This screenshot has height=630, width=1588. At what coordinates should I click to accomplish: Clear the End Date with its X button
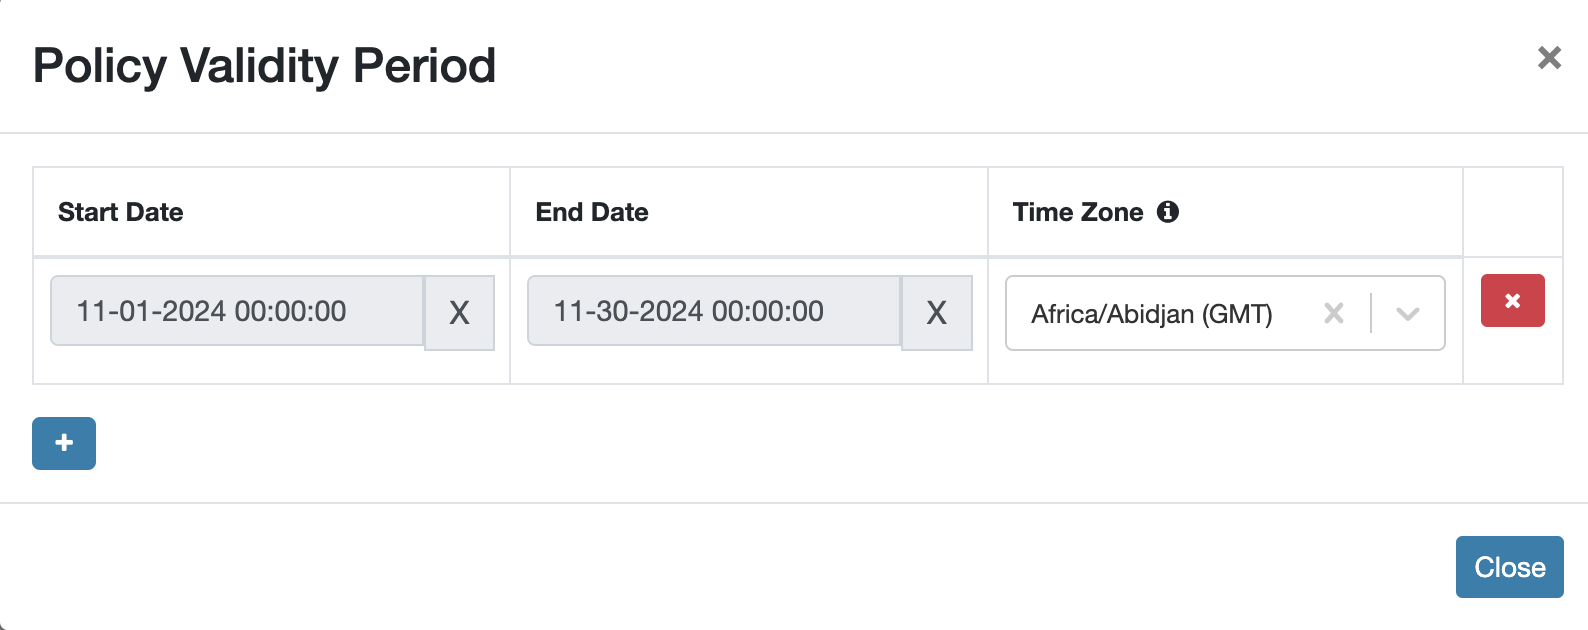click(x=936, y=313)
